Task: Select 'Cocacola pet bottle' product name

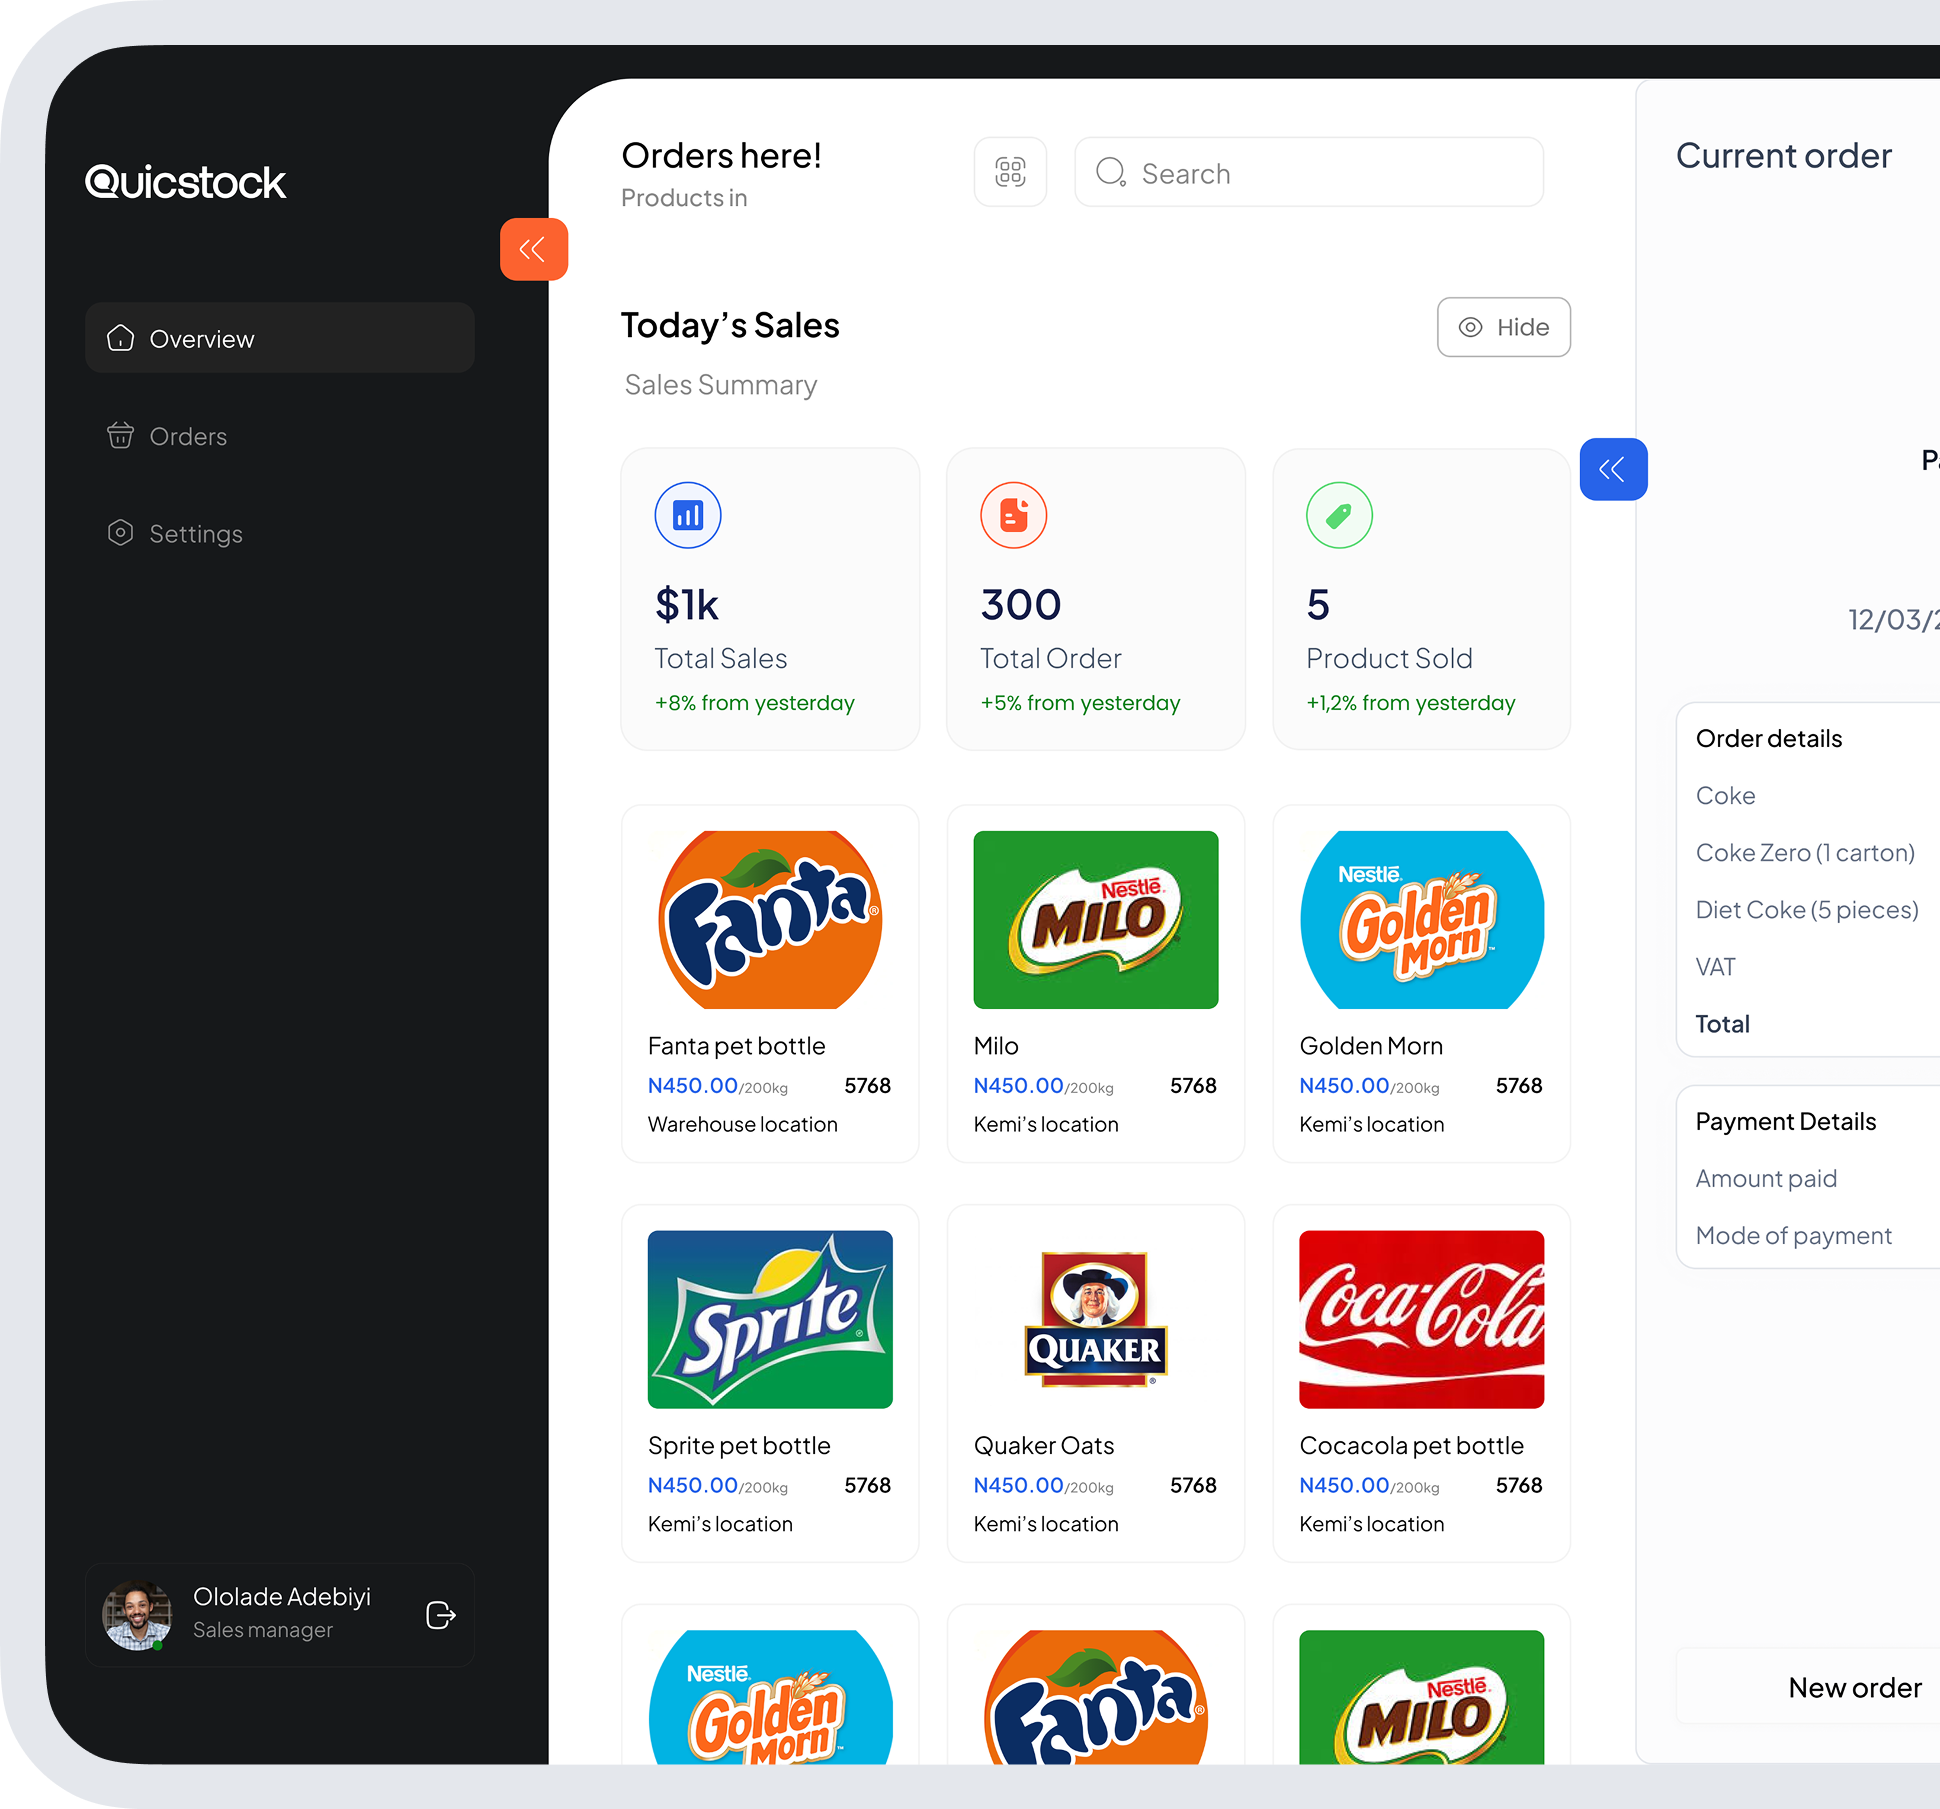Action: click(x=1412, y=1446)
